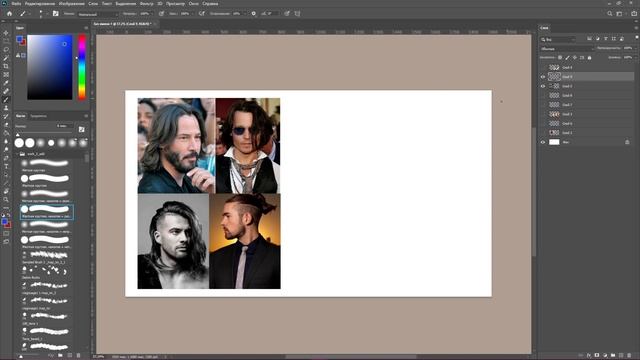Screen dimensions: 640x360
Task: Select the Crop tool
Action: coord(6,66)
